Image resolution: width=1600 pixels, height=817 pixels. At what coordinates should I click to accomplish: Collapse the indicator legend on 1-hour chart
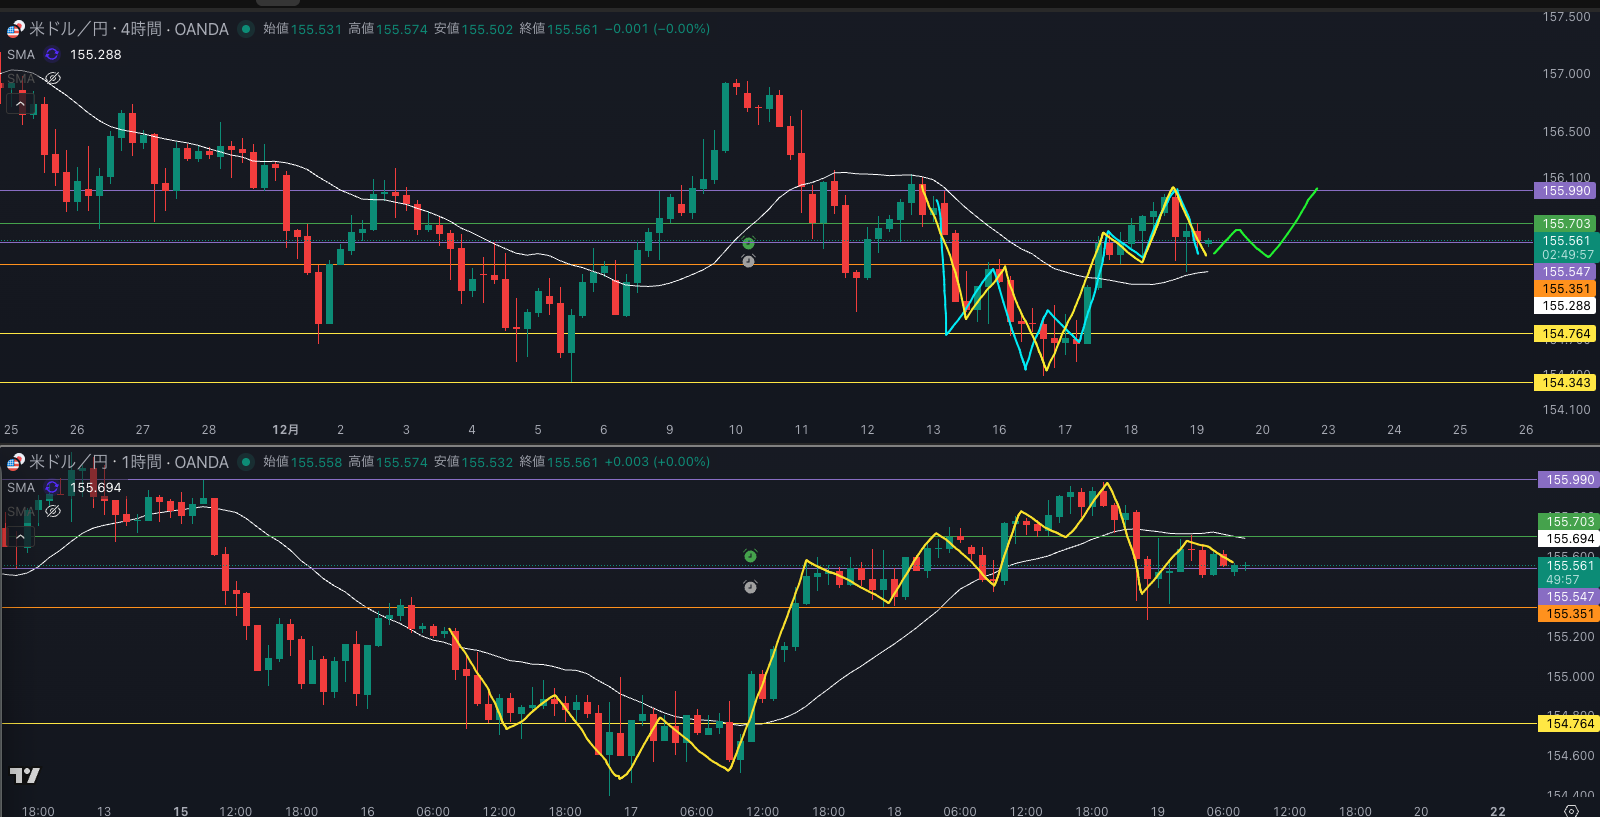pos(20,537)
